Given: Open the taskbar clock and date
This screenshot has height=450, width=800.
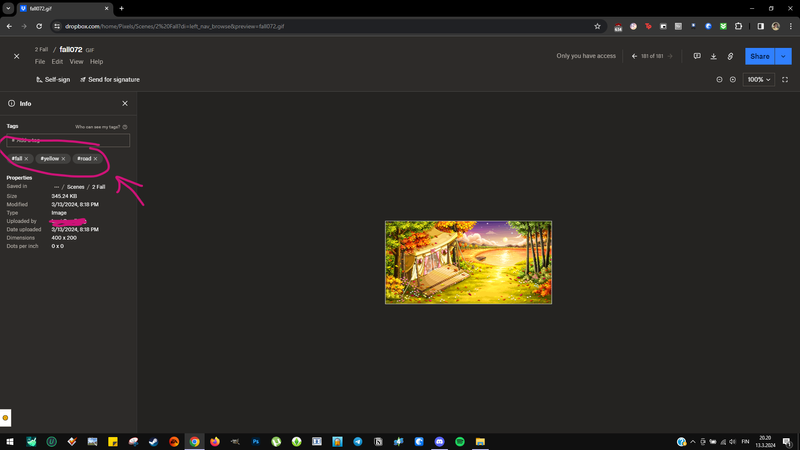Looking at the screenshot, I should pos(765,442).
